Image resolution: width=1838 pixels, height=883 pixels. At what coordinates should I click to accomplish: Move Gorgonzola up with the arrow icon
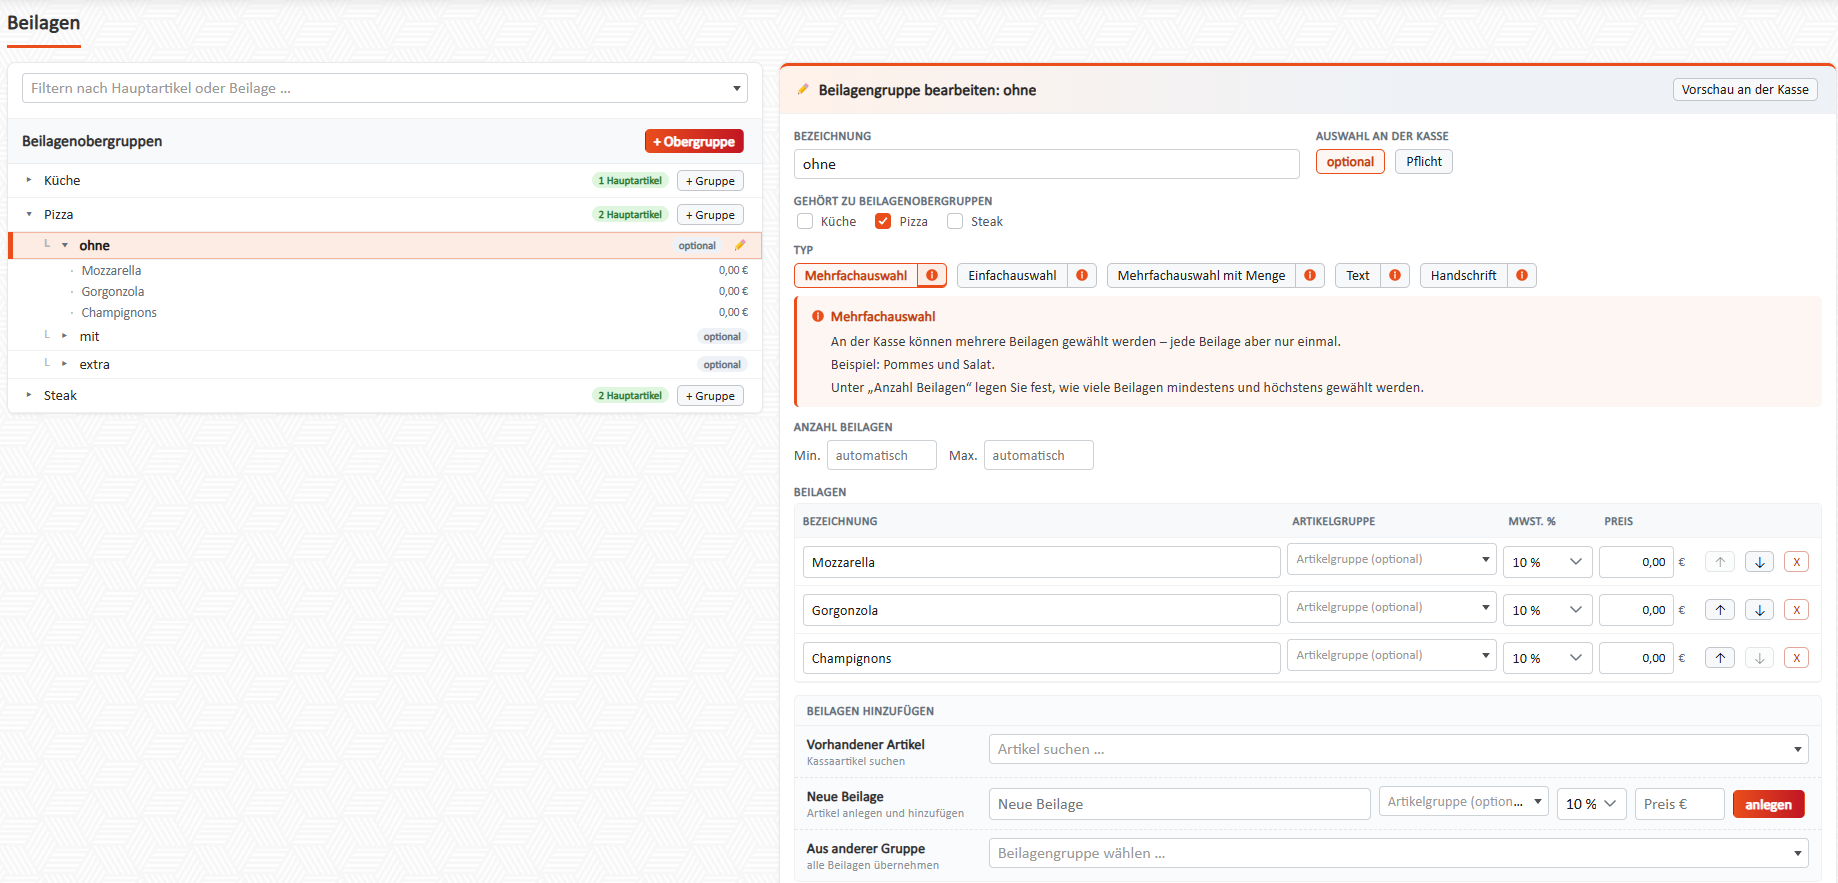(x=1720, y=610)
